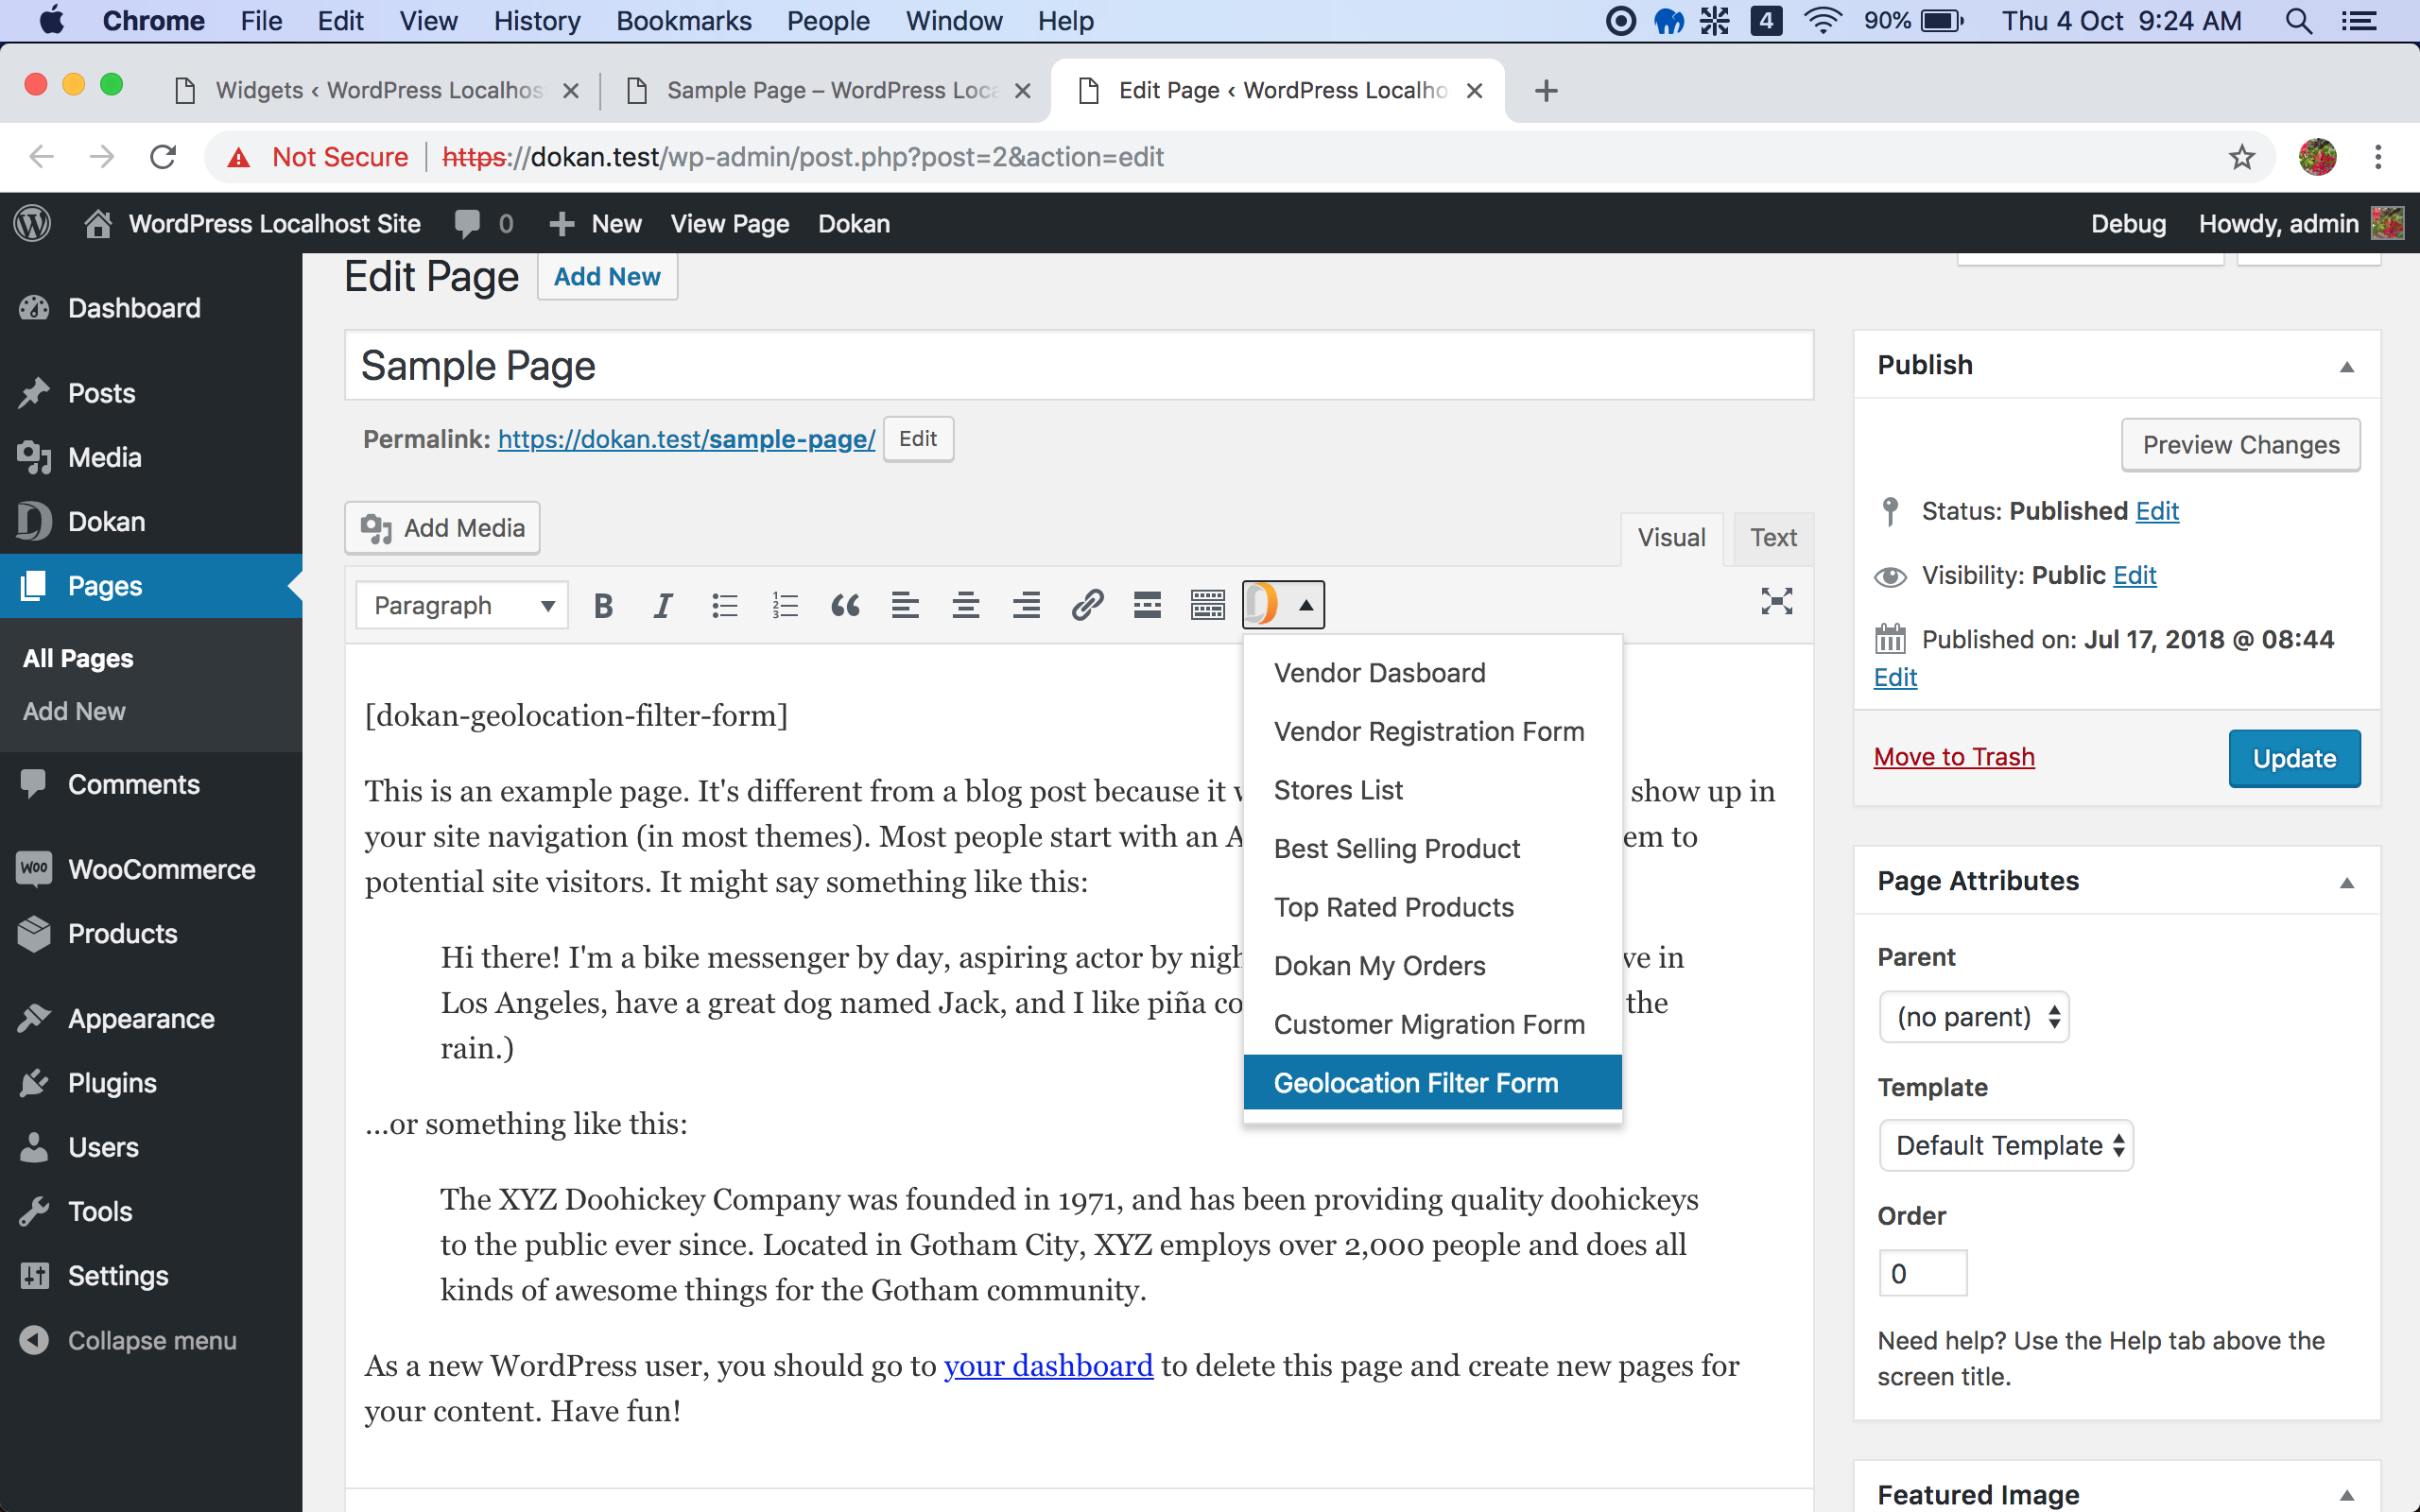
Task: Click the Update button
Action: coord(2294,758)
